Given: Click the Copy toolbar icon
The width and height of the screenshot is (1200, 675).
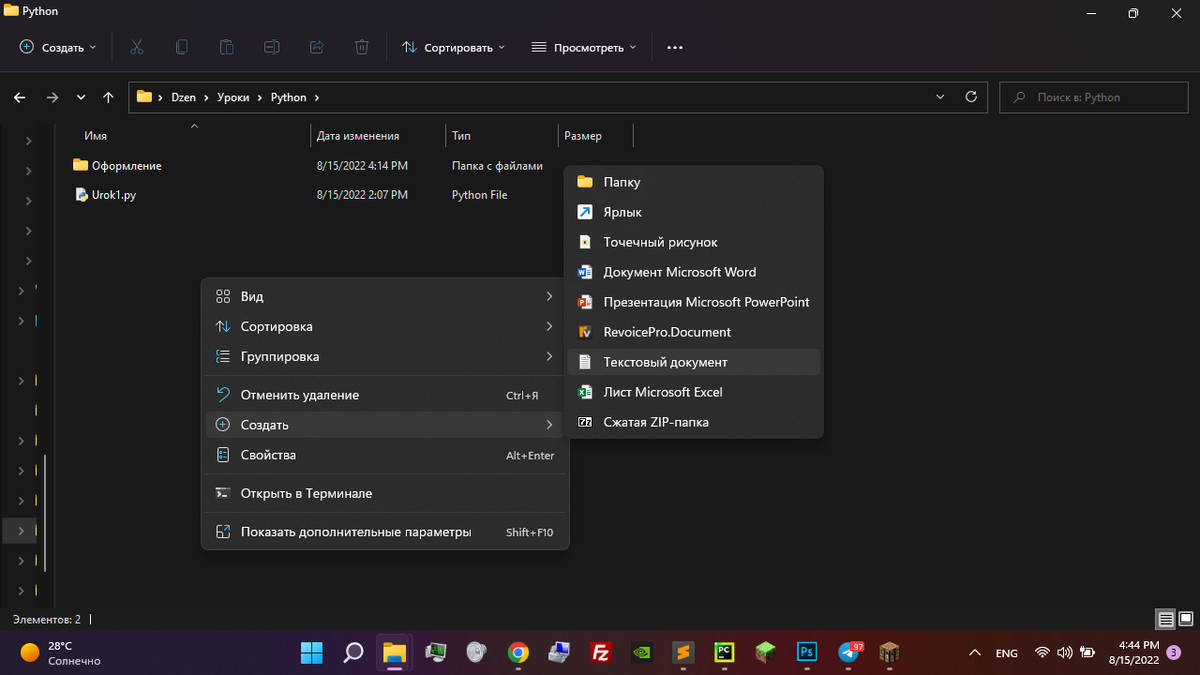Looking at the screenshot, I should [182, 47].
